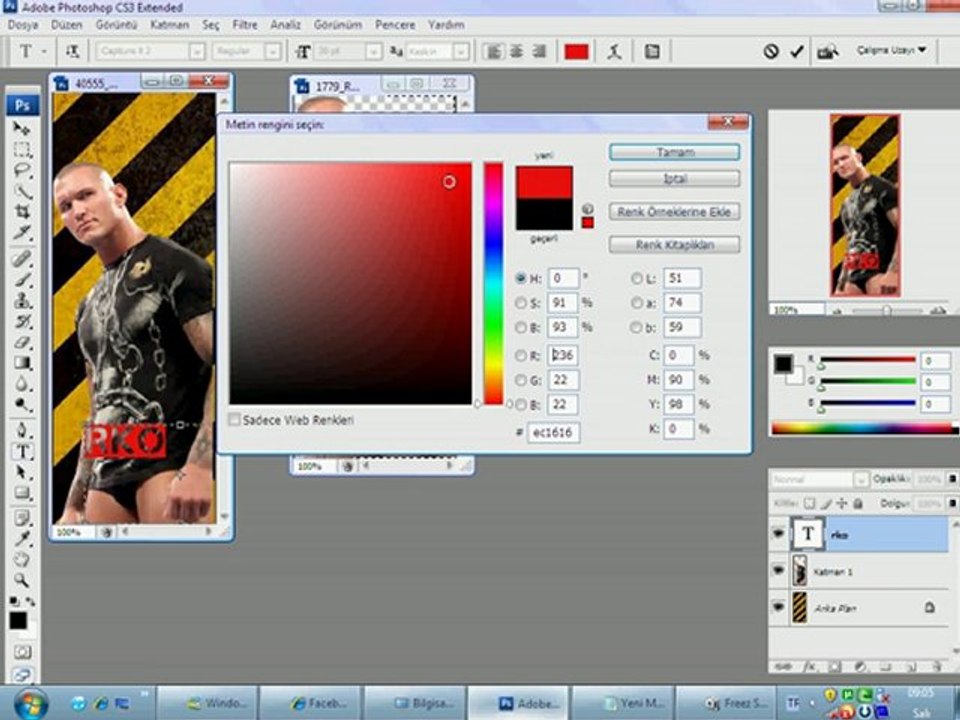Select the Lasso tool

pos(21,170)
